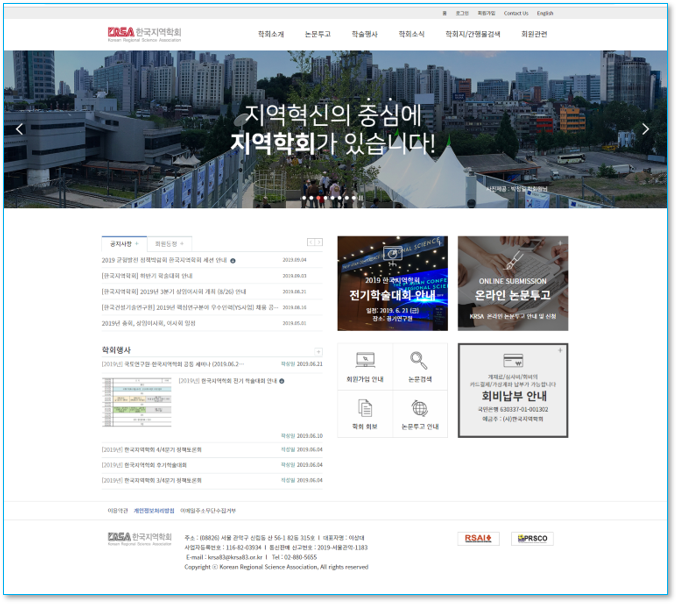
Task: Select the last banner slide dot
Action: click(x=354, y=198)
